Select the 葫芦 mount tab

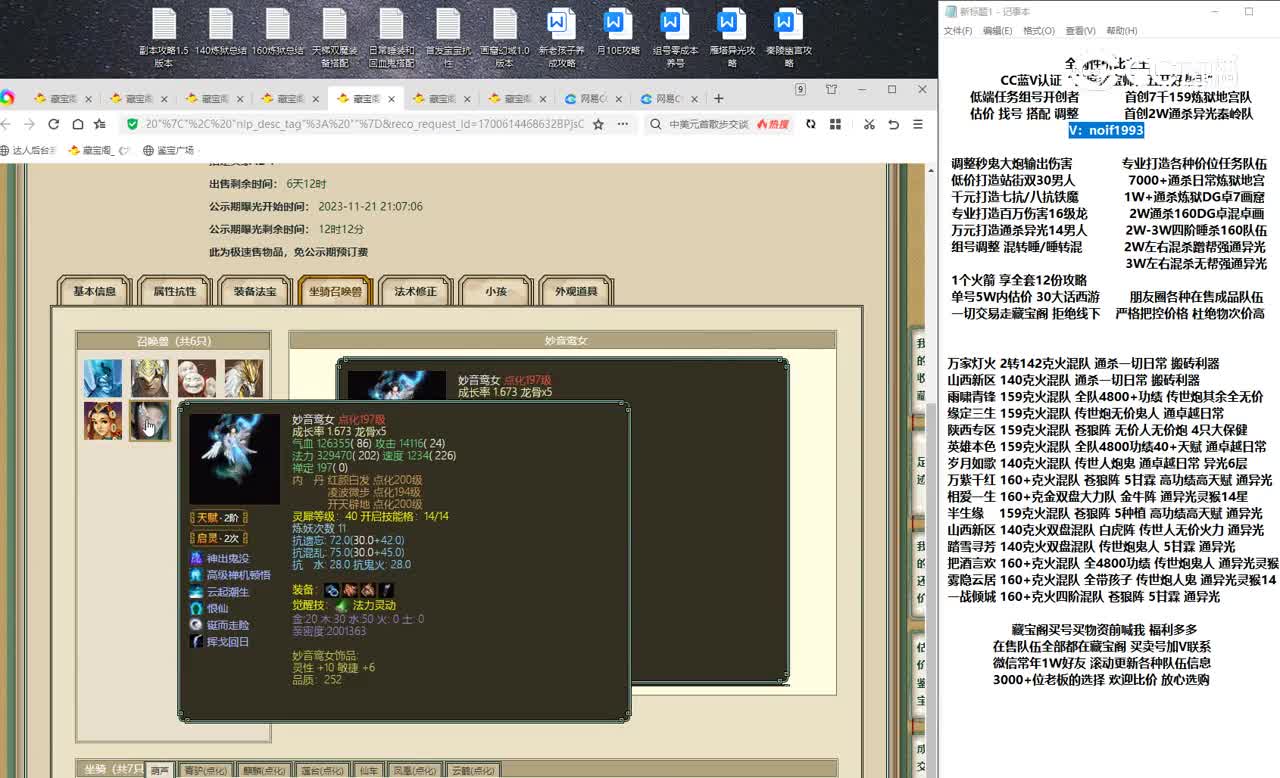(160, 771)
